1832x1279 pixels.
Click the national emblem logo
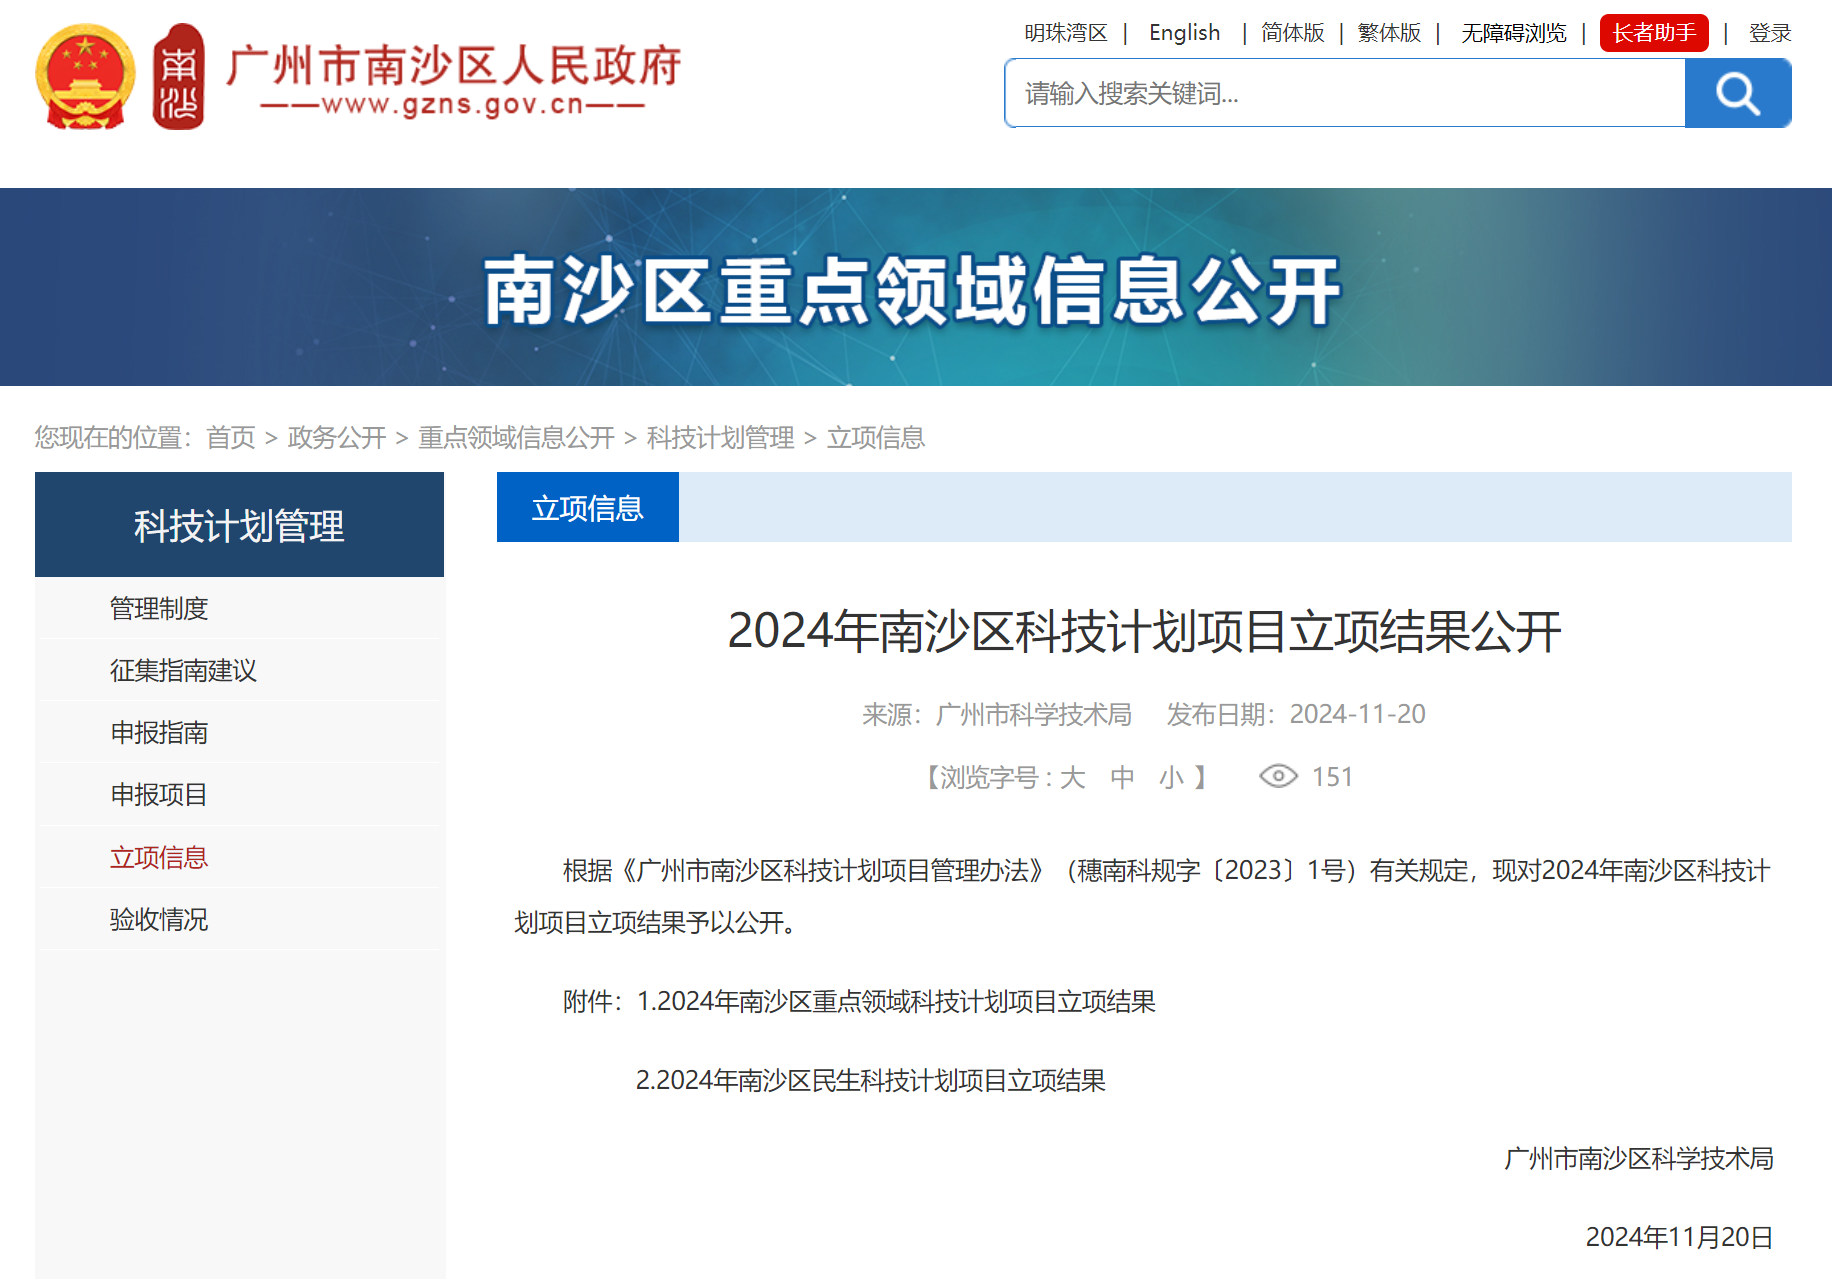tap(85, 78)
